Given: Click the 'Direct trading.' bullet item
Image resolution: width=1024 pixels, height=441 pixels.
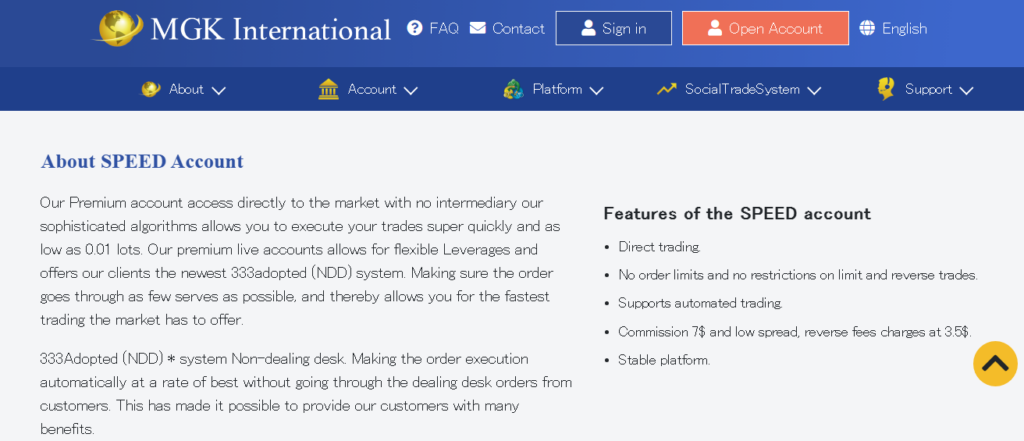Looking at the screenshot, I should click(x=659, y=247).
